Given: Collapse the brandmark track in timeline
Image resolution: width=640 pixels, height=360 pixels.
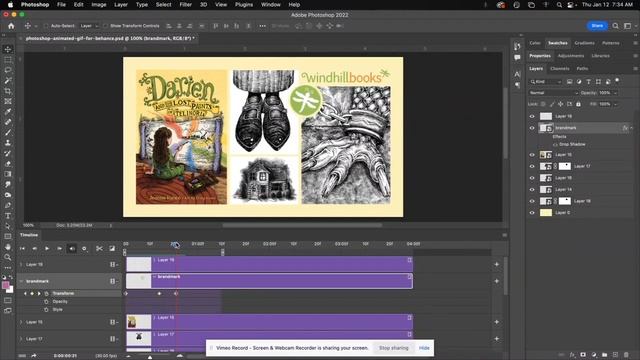Looking at the screenshot, I should point(21,281).
